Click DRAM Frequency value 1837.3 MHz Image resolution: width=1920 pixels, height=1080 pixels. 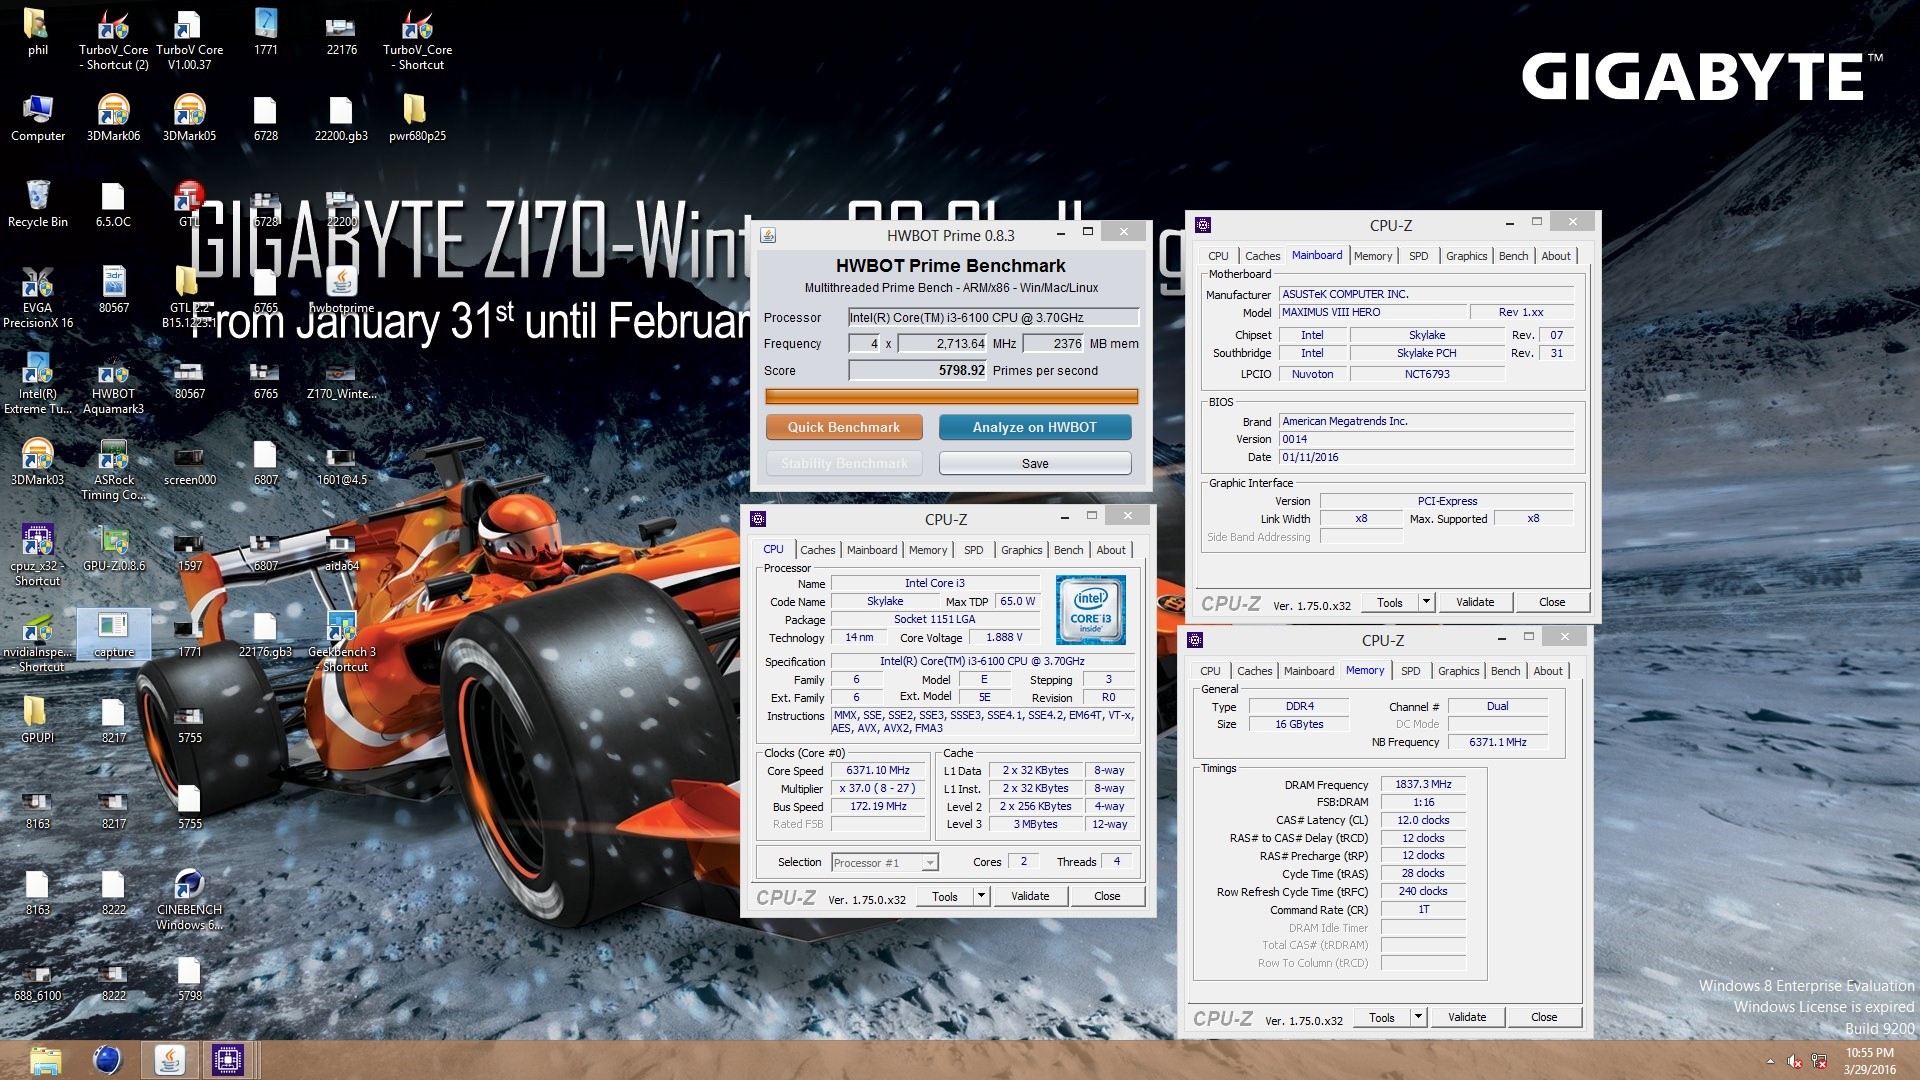[x=1423, y=785]
